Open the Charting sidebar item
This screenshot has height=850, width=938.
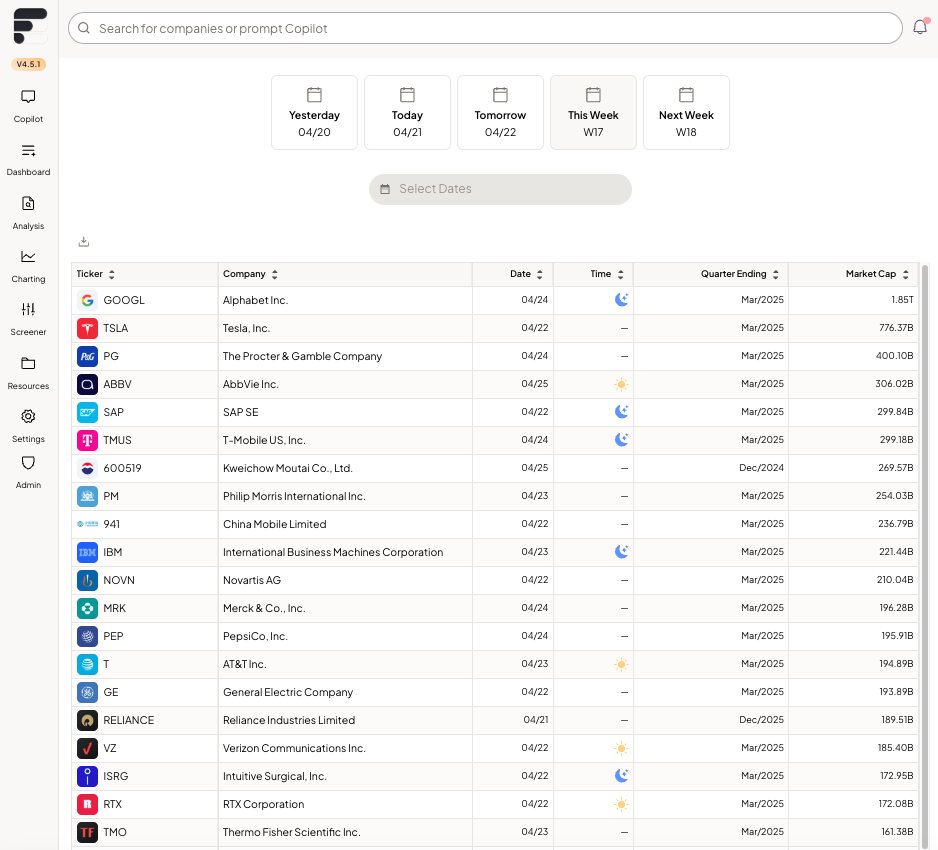tap(28, 266)
